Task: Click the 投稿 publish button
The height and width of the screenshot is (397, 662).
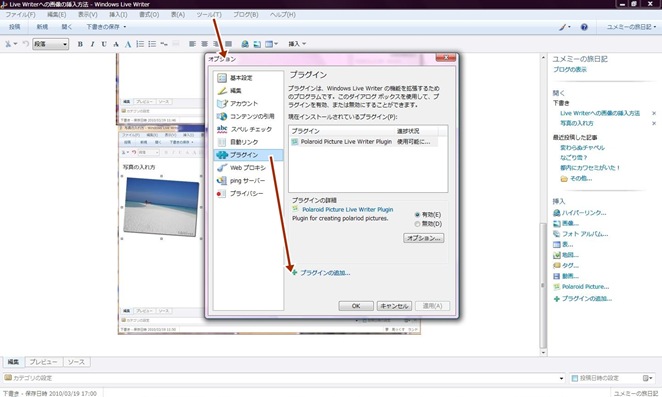Action: pyautogui.click(x=15, y=27)
